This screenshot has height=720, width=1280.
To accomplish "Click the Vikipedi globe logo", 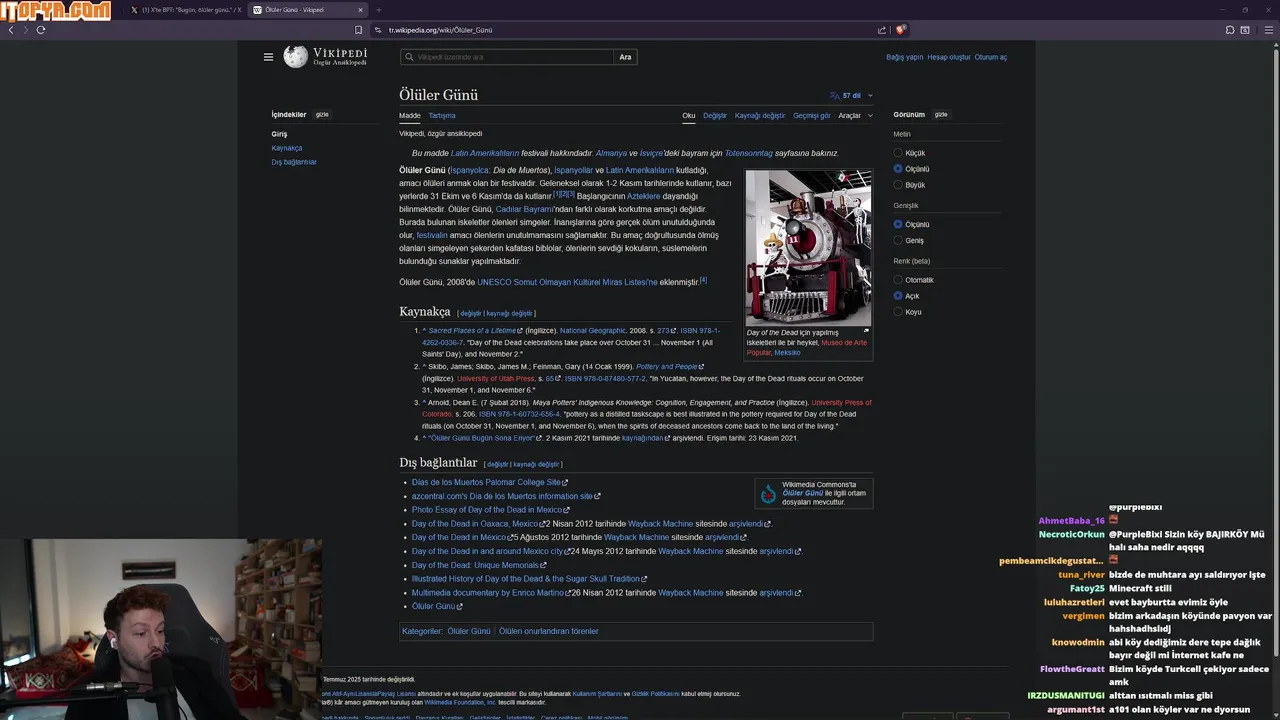I will [x=295, y=57].
